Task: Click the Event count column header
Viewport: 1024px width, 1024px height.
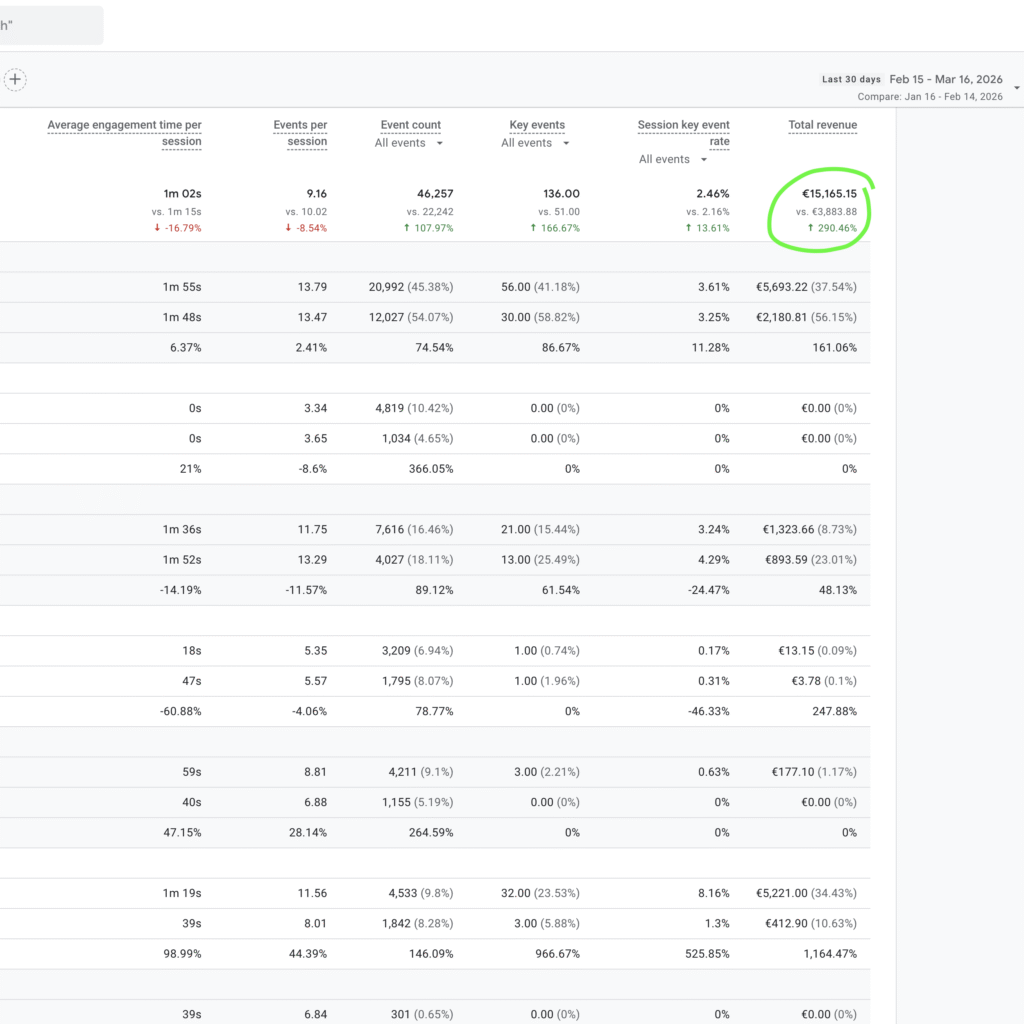Action: click(x=410, y=125)
